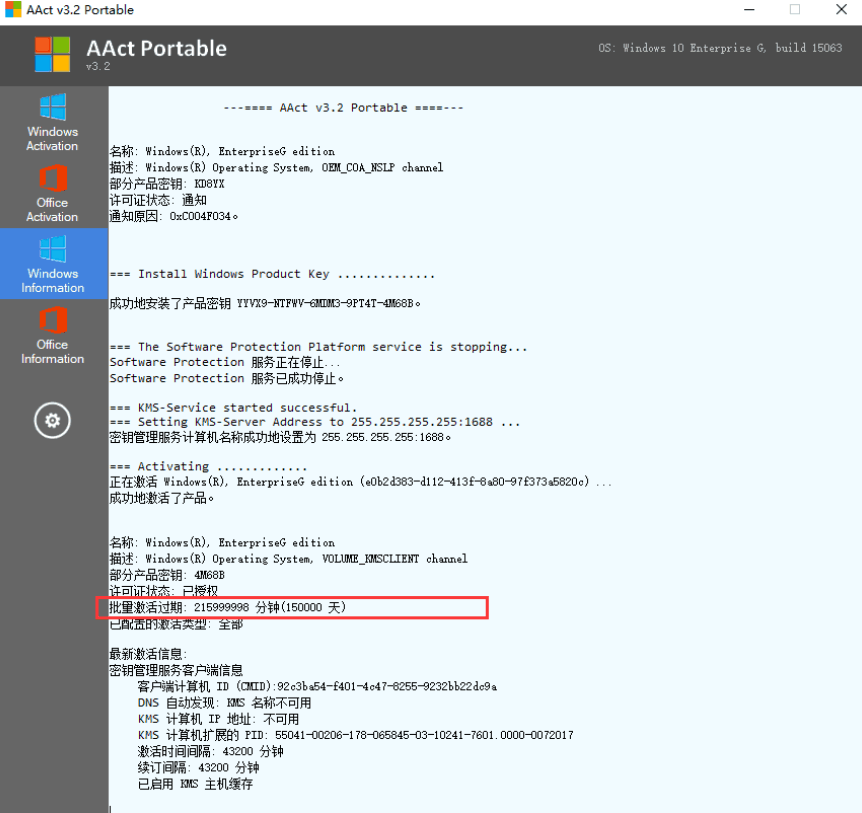Click the '续订间隔: 43200 分钟' line
This screenshot has width=862, height=813.
click(198, 767)
